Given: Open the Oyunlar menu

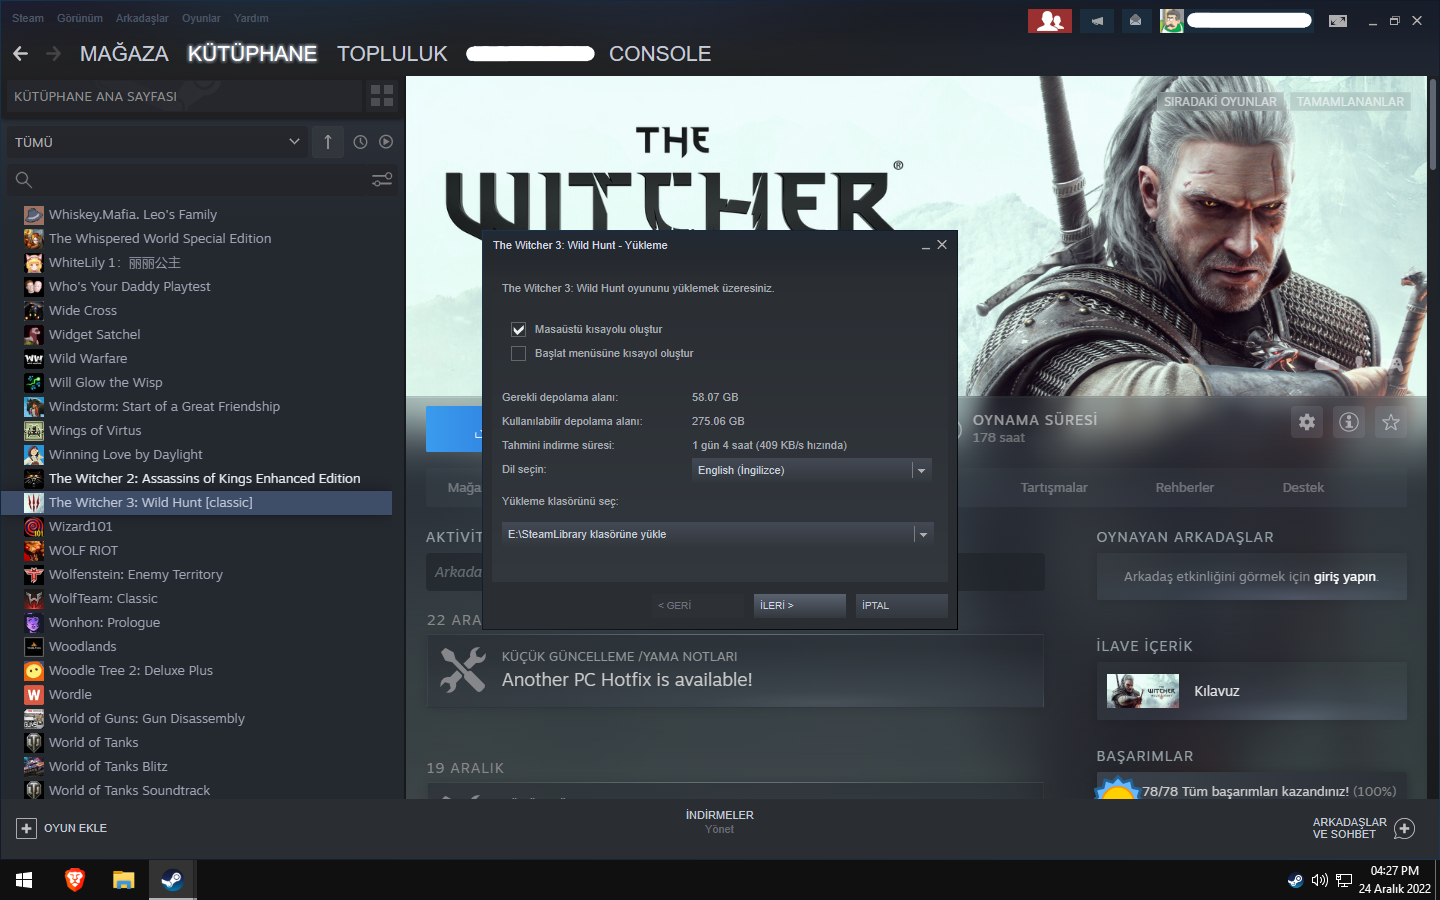Looking at the screenshot, I should (x=201, y=18).
